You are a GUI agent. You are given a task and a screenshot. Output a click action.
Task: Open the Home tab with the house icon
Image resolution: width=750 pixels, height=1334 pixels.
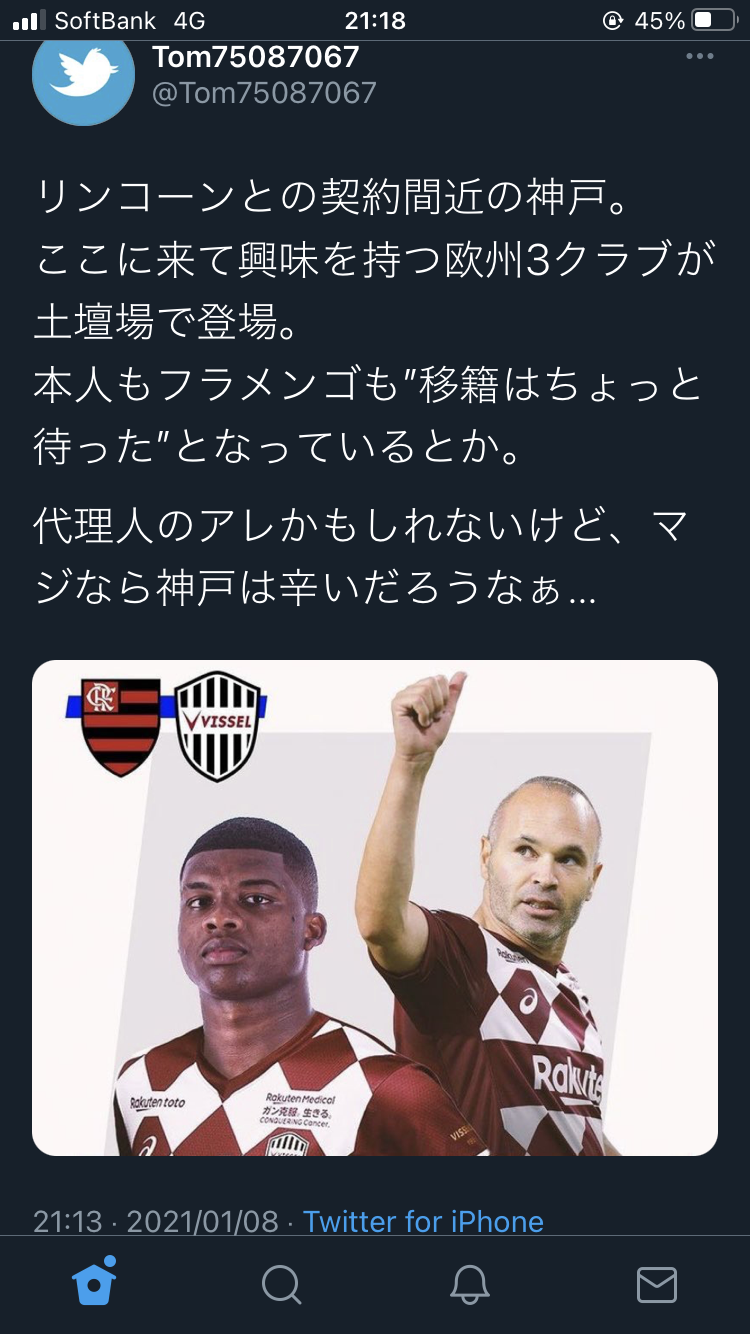[x=94, y=1283]
